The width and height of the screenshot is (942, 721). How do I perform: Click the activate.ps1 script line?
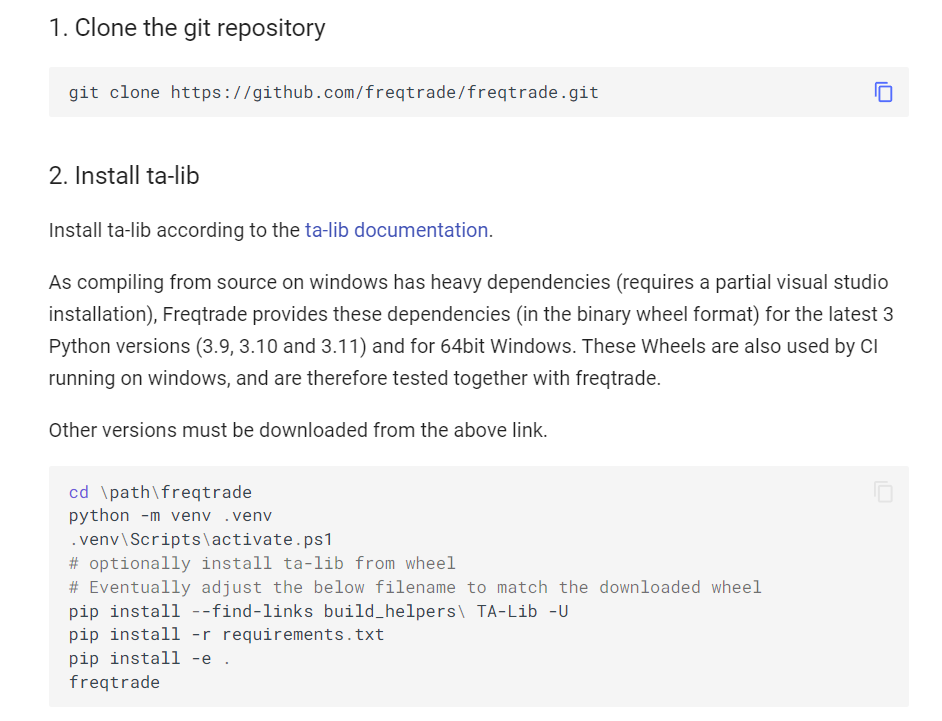click(x=201, y=540)
